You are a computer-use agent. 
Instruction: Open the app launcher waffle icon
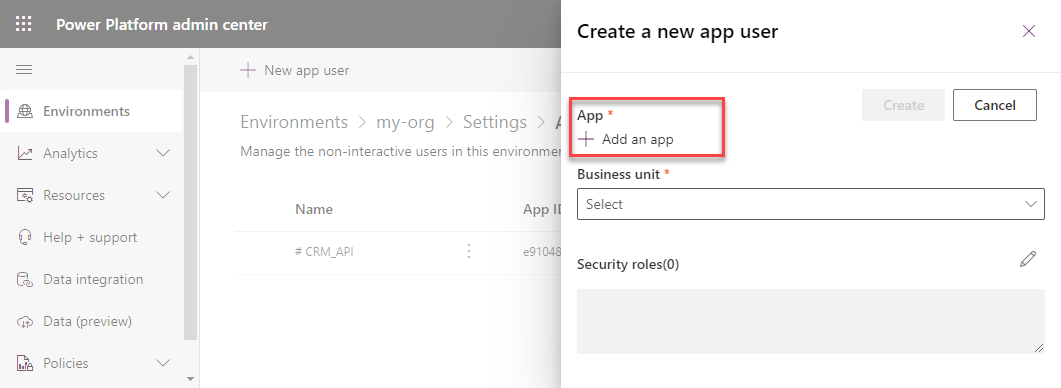tap(24, 24)
